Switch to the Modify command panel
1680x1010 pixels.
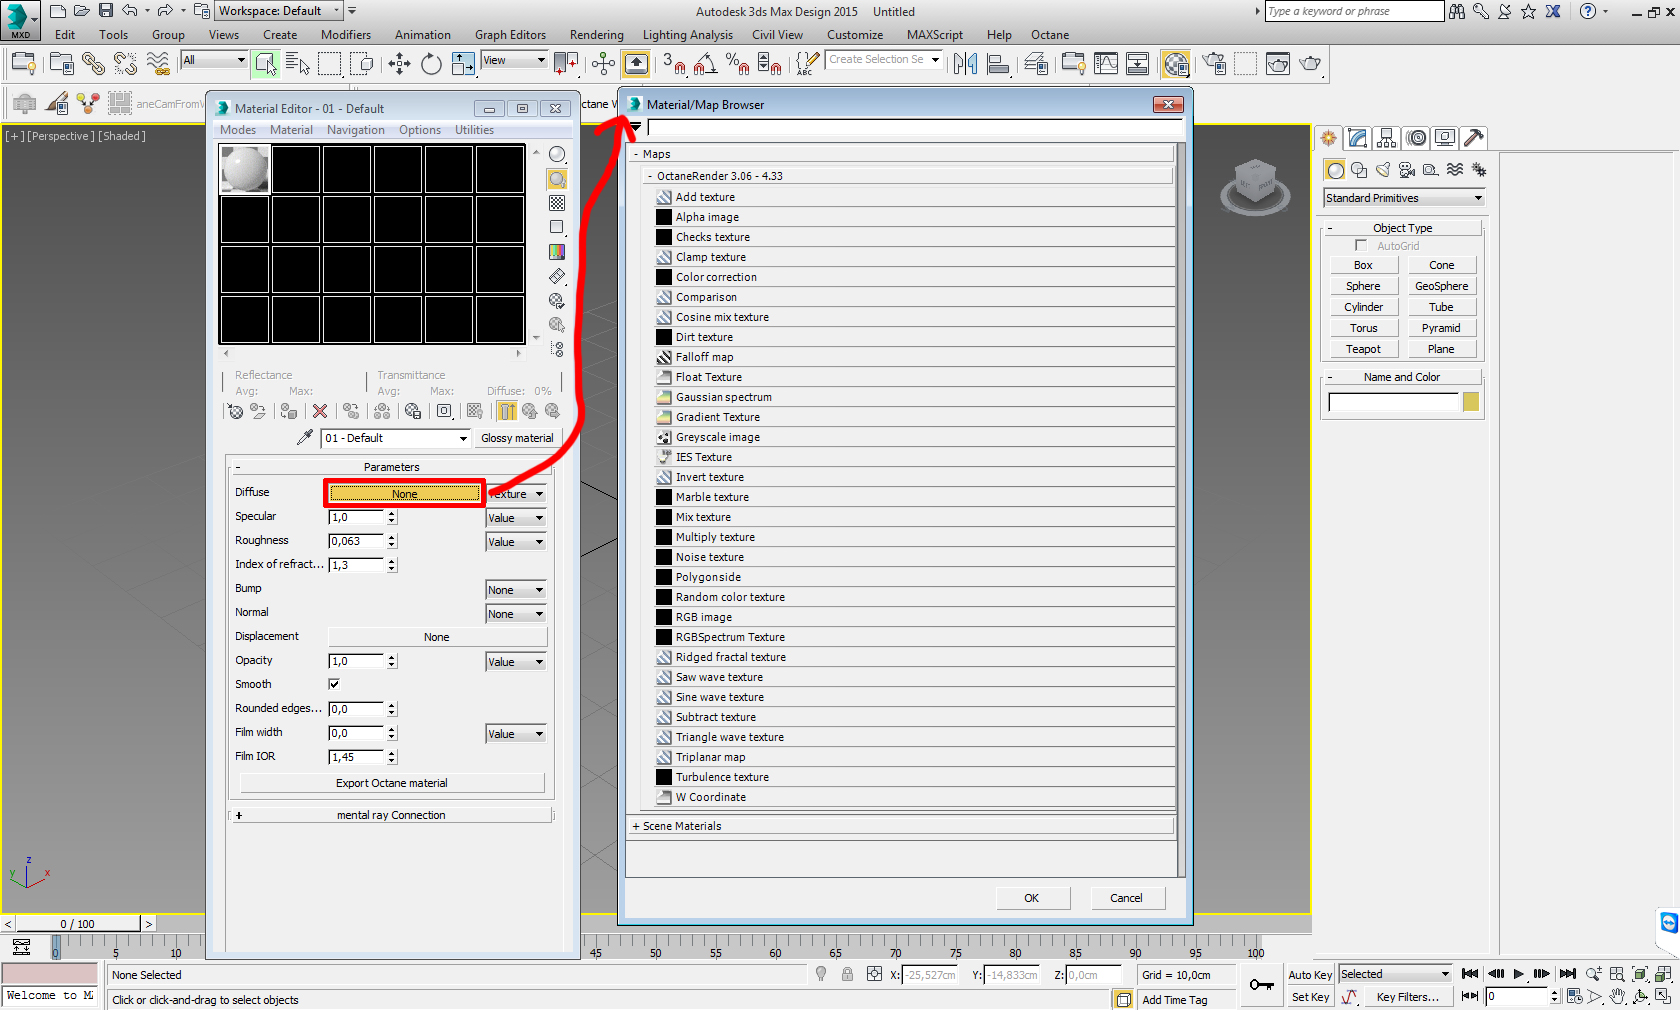(1358, 138)
